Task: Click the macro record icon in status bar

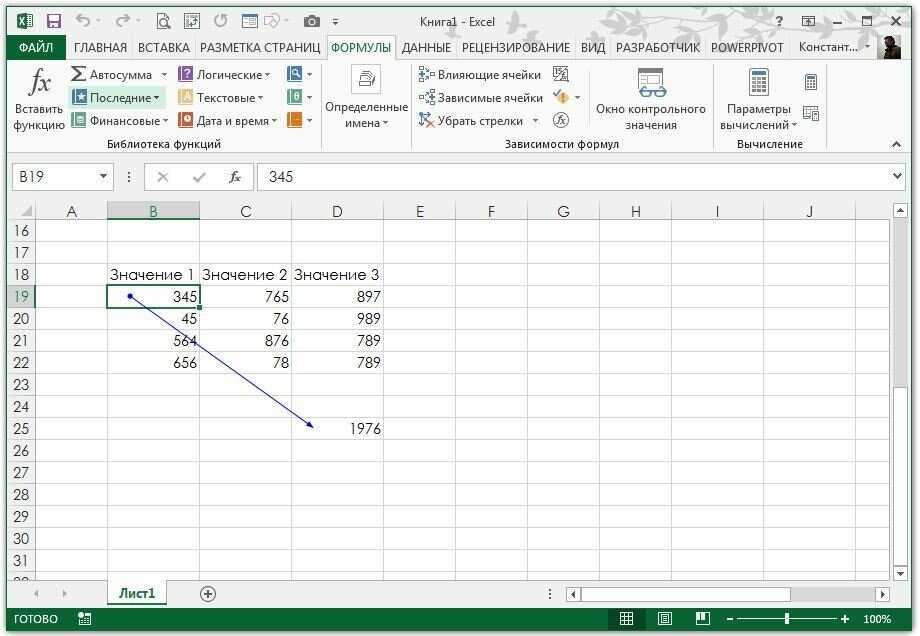Action: tap(84, 618)
